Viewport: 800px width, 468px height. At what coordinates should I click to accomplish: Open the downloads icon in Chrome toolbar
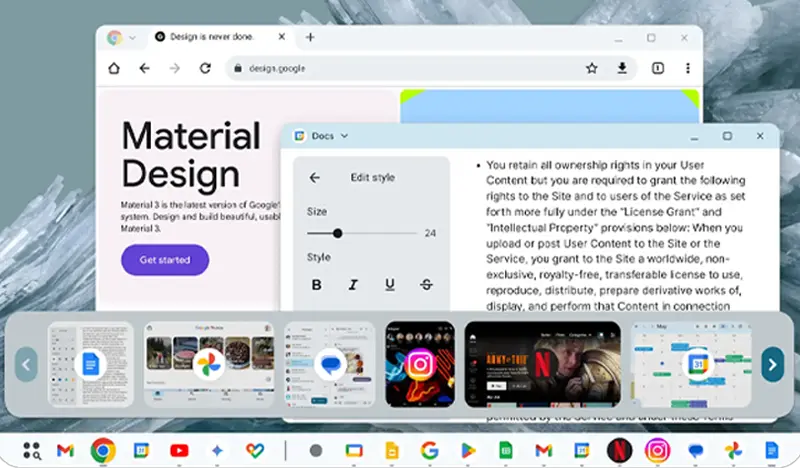pyautogui.click(x=622, y=68)
